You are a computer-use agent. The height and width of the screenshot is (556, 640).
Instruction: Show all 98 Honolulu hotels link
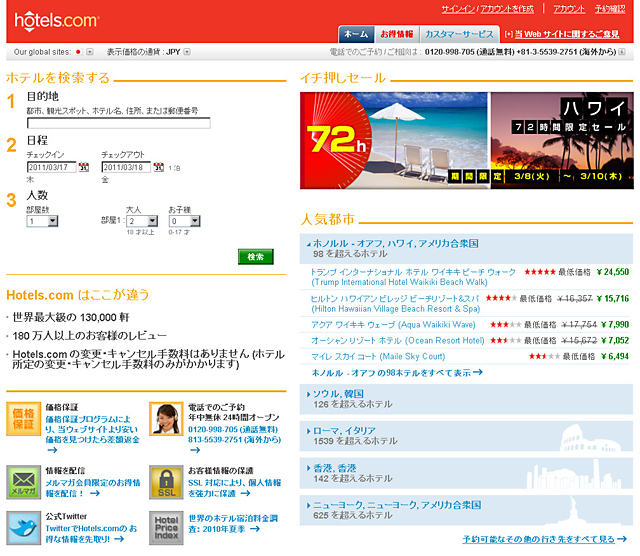[x=397, y=373]
